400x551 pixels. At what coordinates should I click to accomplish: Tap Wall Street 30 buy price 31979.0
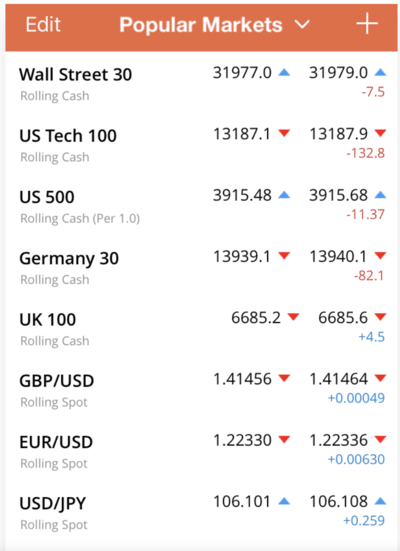pyautogui.click(x=338, y=73)
